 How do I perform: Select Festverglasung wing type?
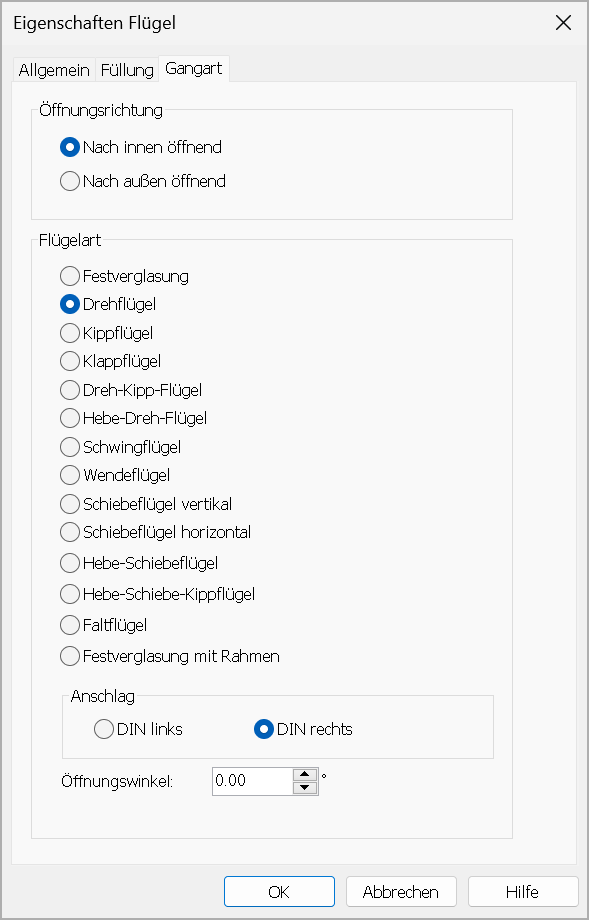[x=124, y=276]
